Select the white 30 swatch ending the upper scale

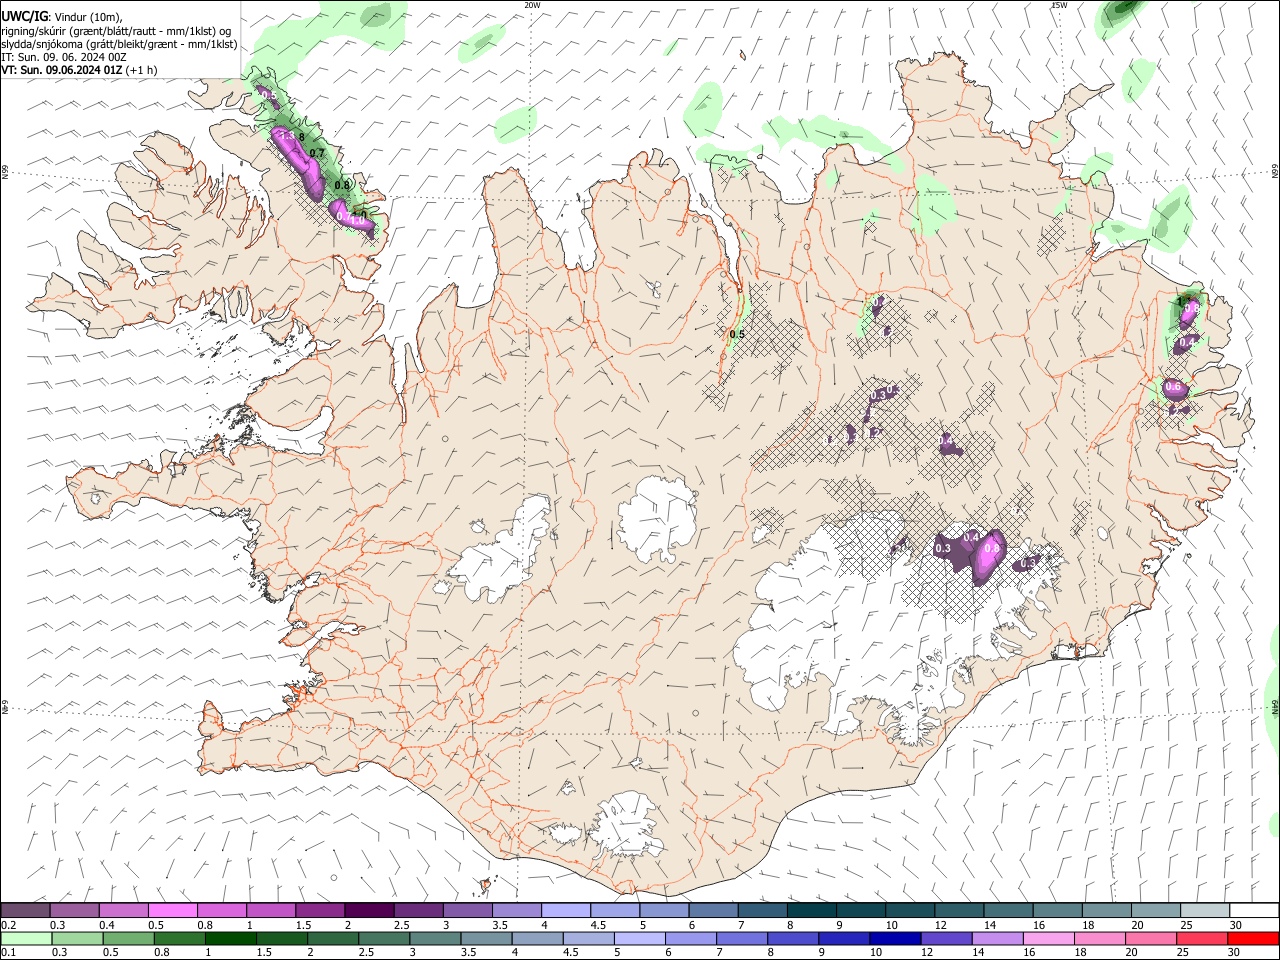tap(1254, 911)
